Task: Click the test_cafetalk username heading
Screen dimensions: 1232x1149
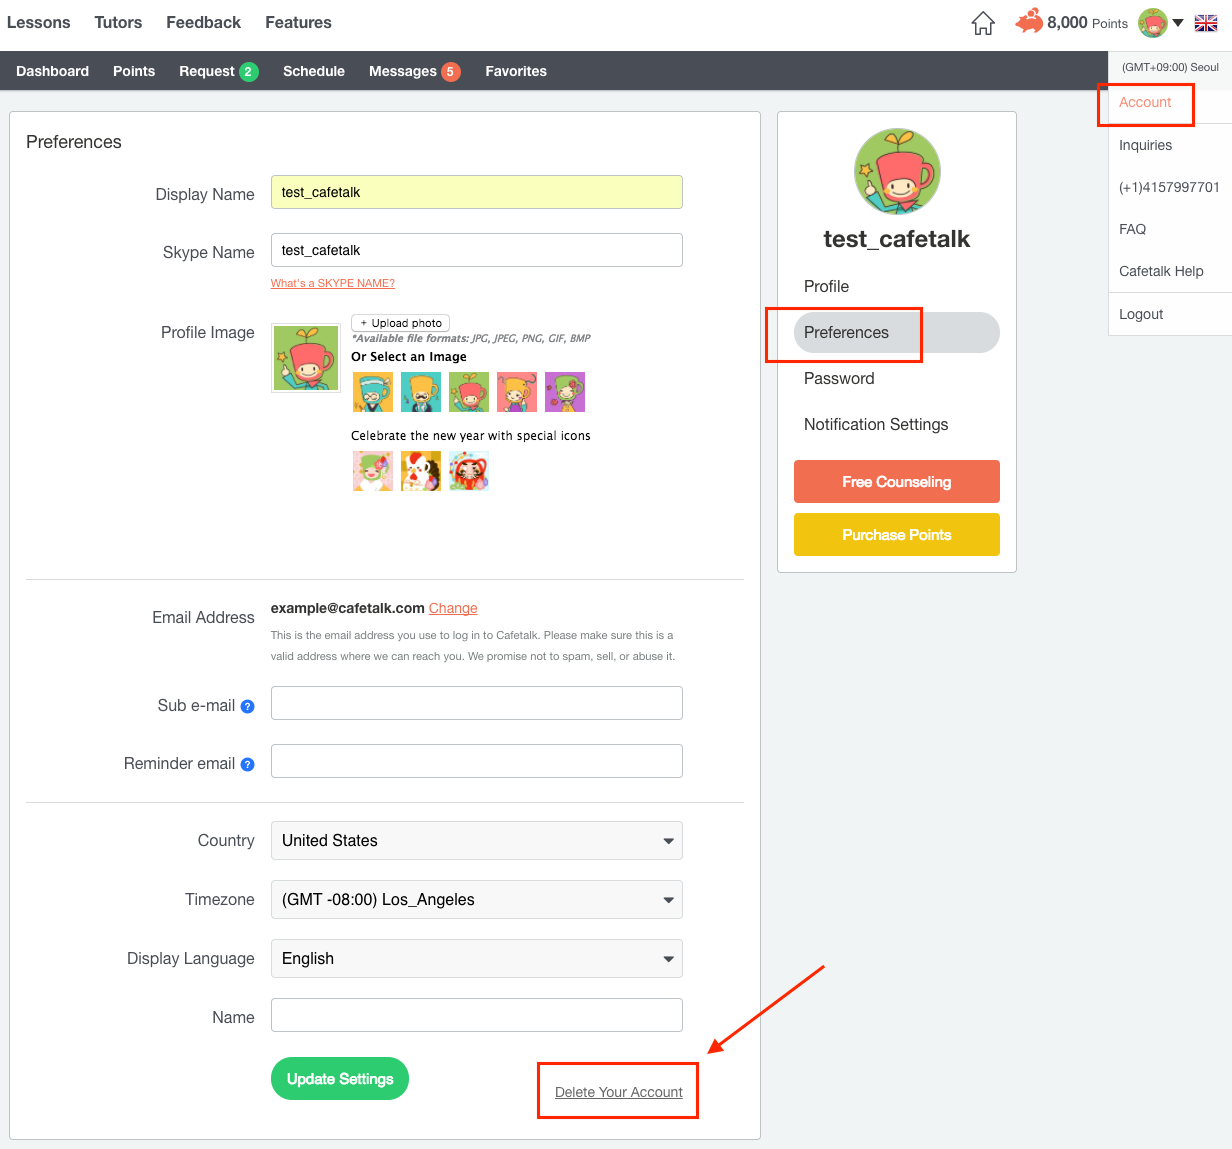Action: coord(897,239)
